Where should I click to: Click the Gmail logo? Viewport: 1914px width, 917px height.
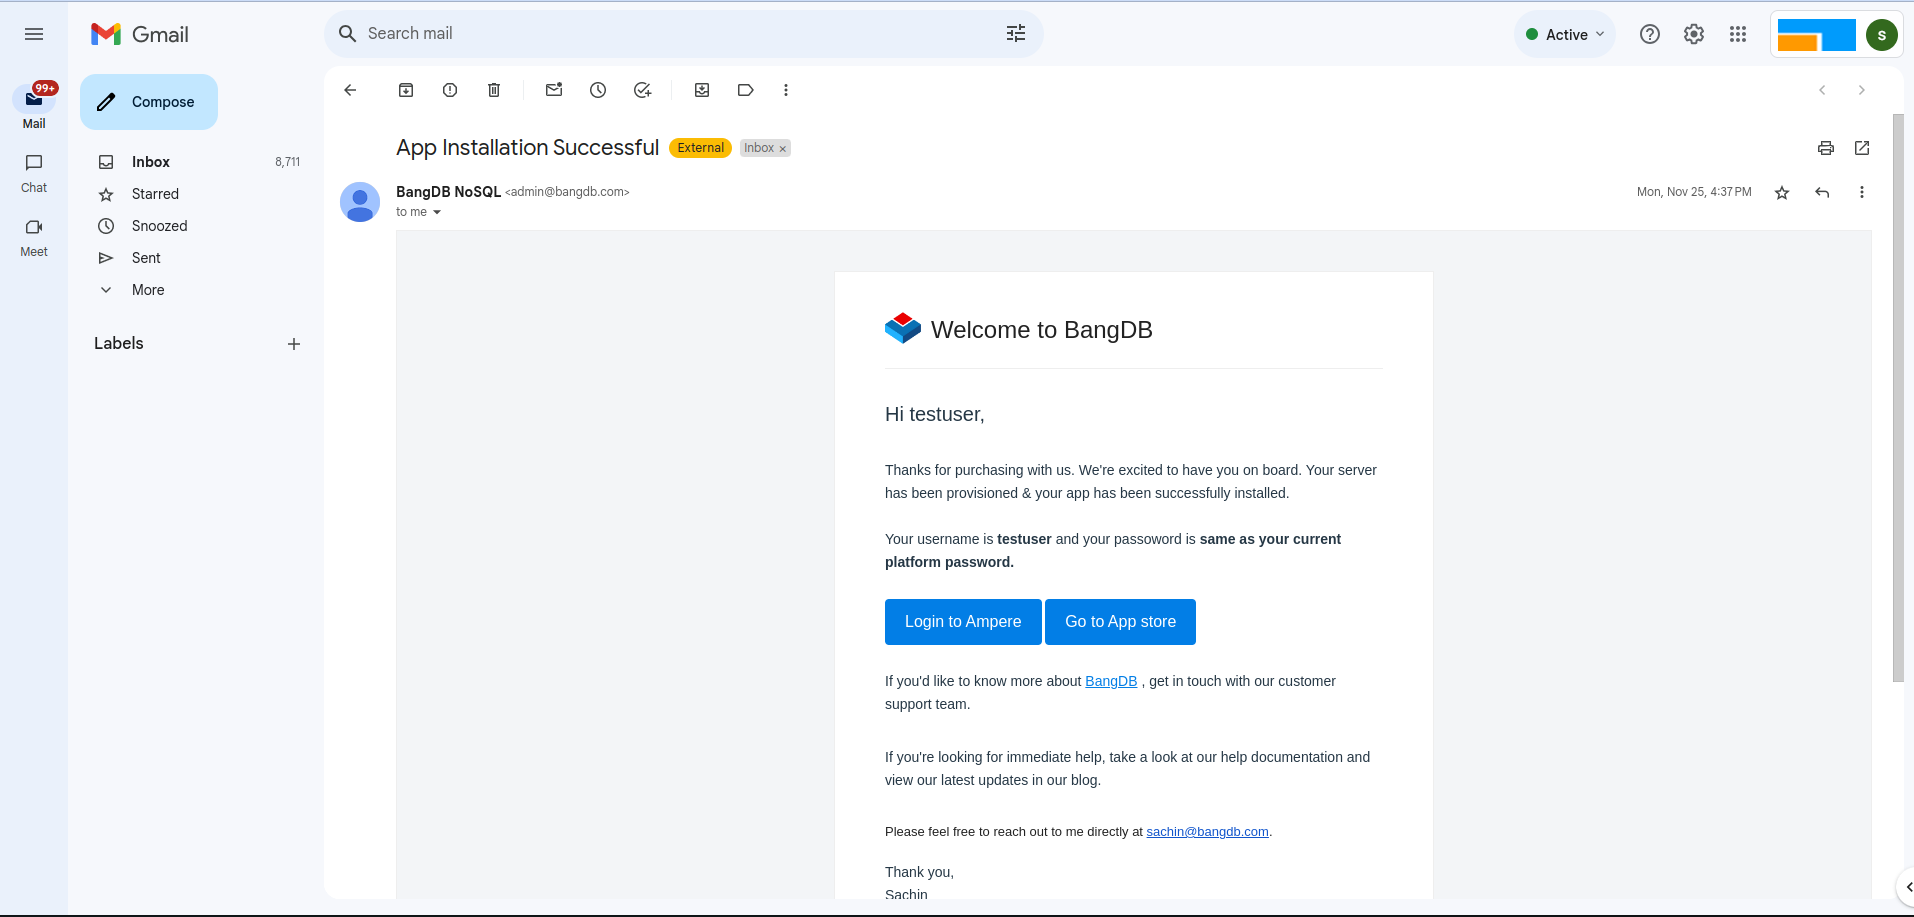(140, 34)
